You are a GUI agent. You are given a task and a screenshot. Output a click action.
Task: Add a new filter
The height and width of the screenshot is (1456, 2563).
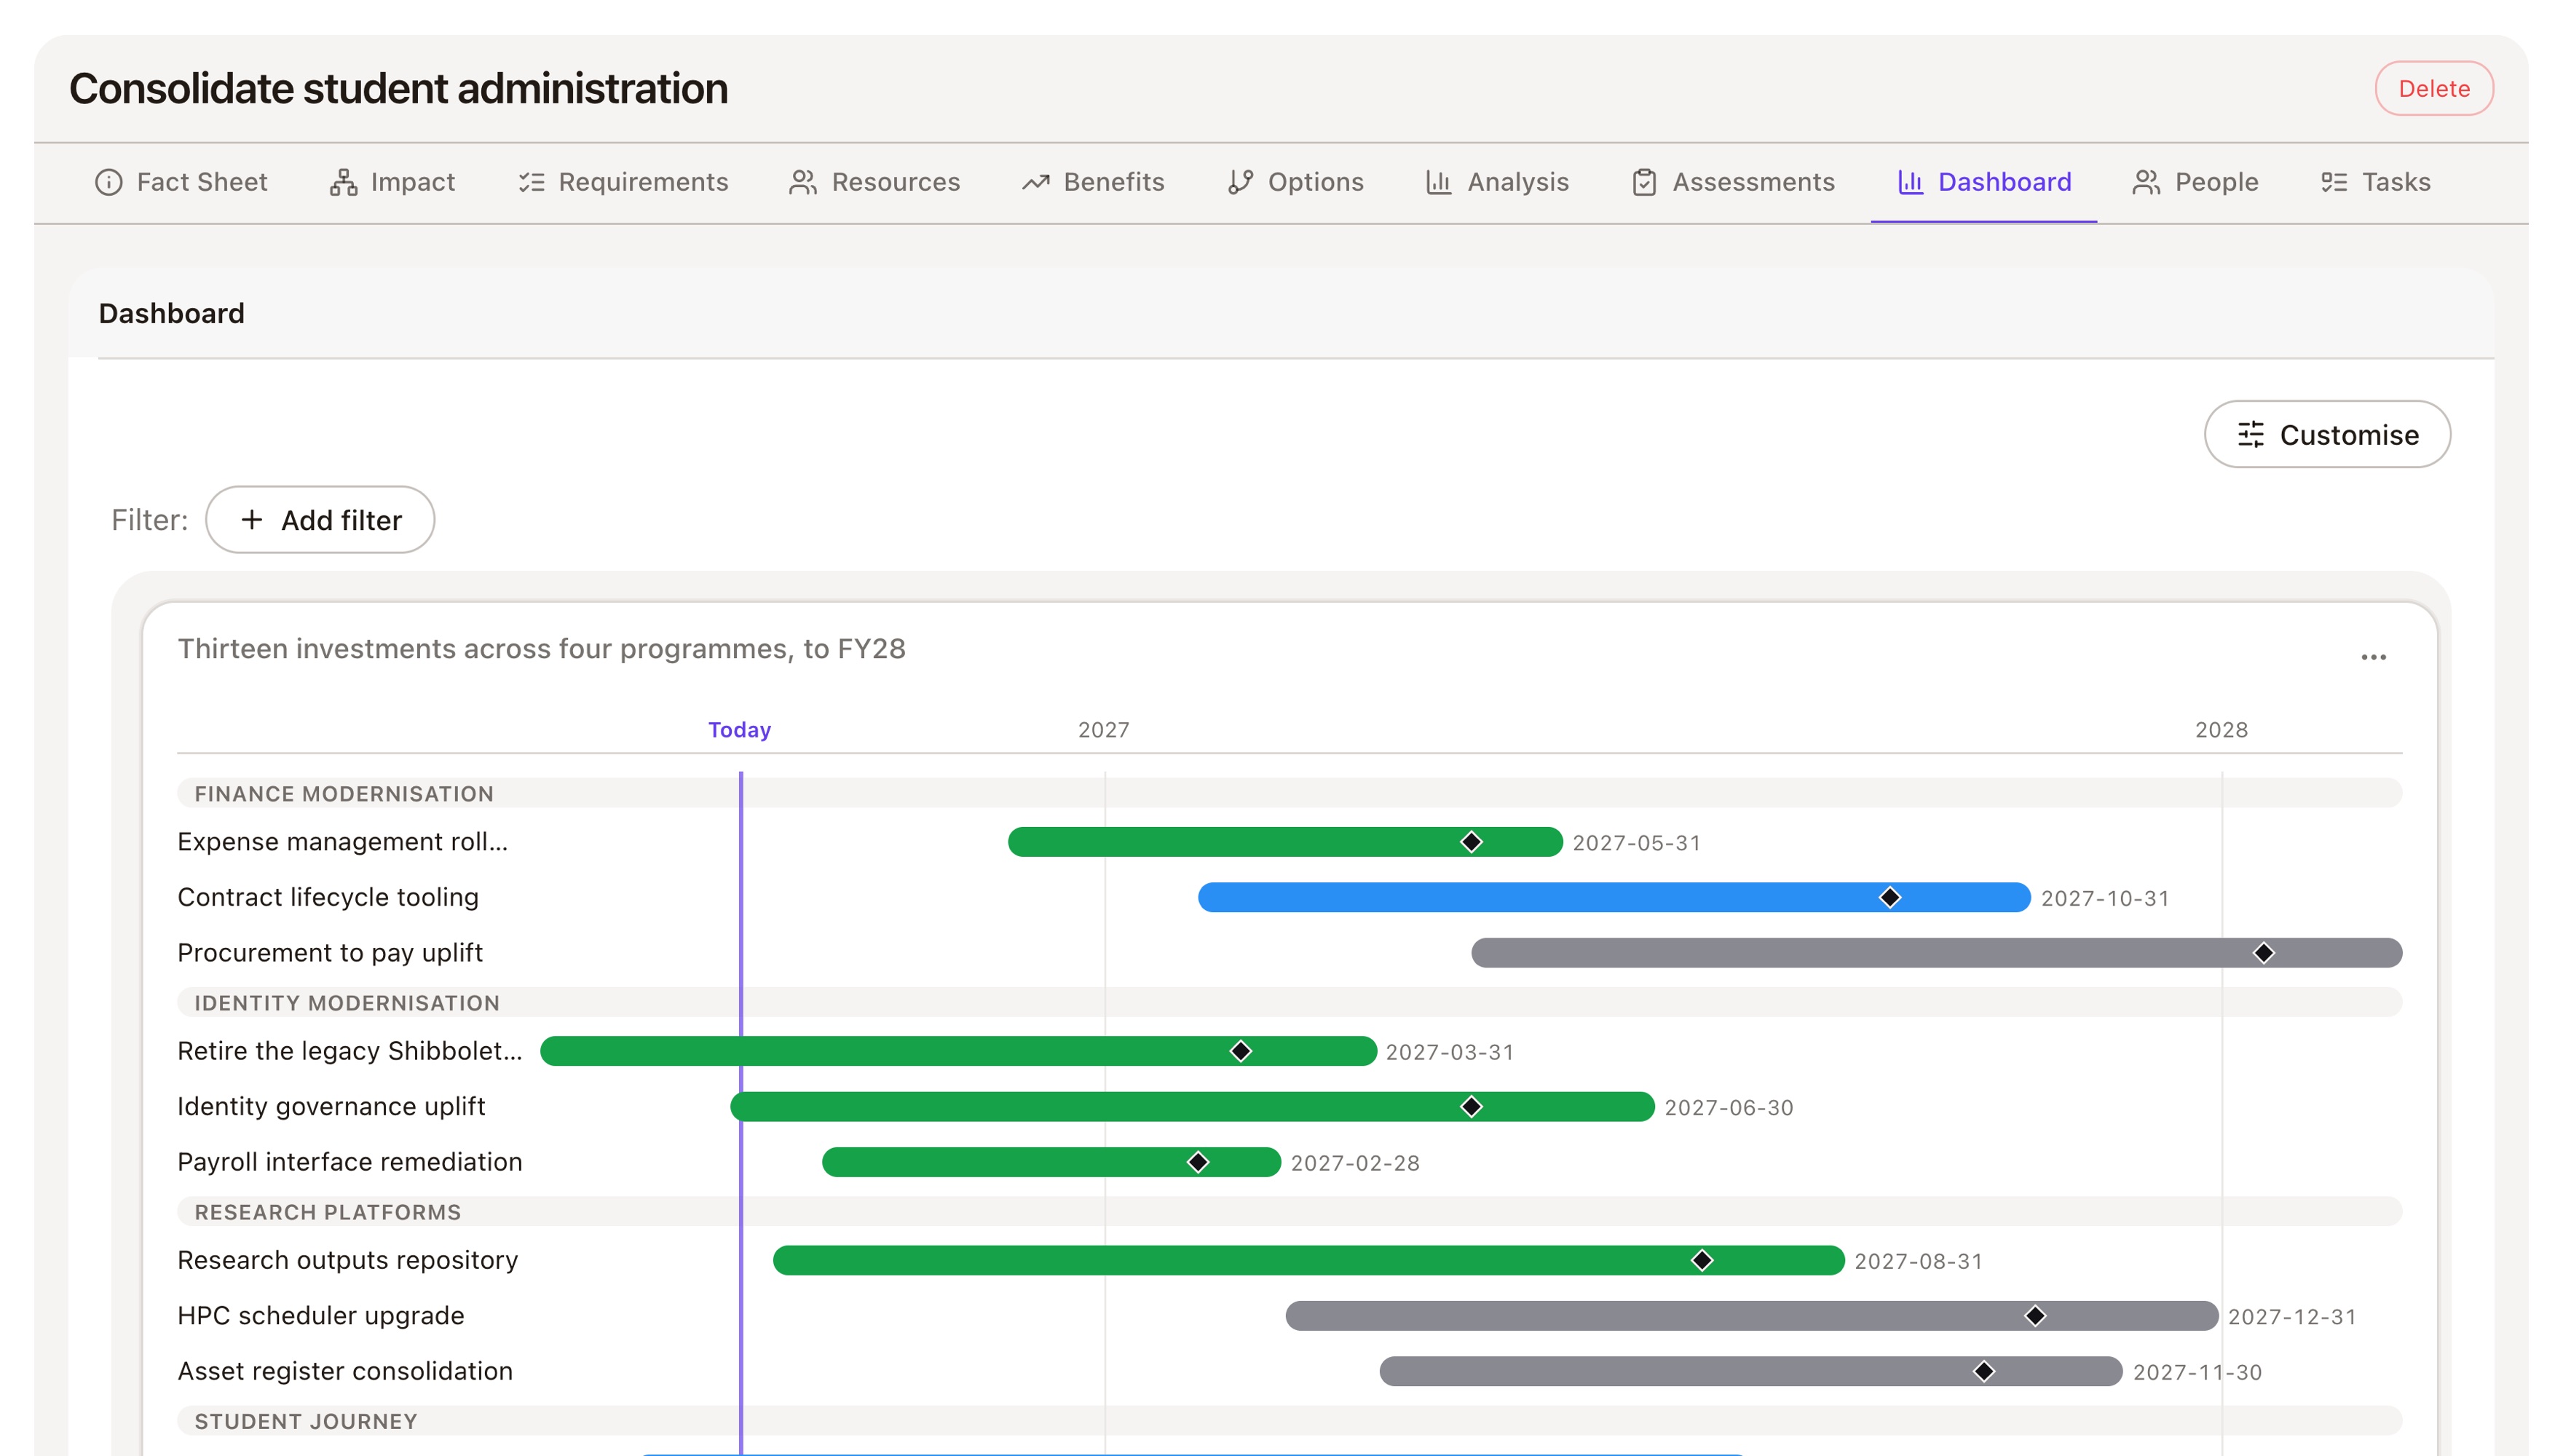(x=320, y=519)
